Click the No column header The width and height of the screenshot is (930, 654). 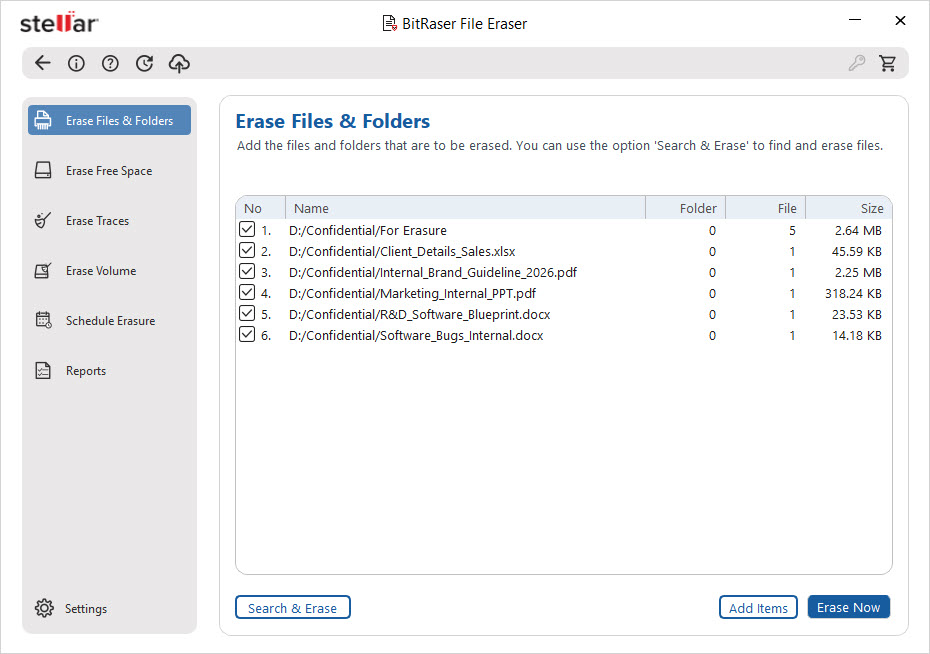click(x=261, y=208)
